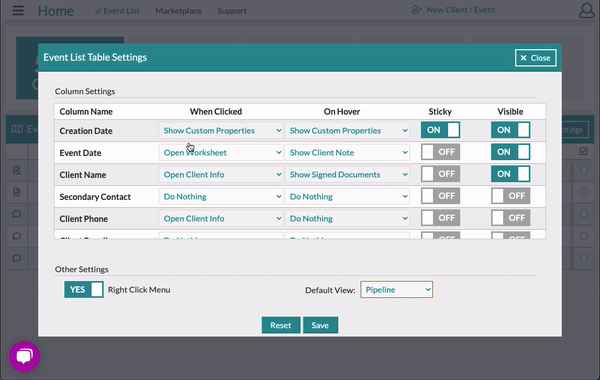Tick the first row checkbox in background table
The width and height of the screenshot is (600, 380).
pos(584,170)
